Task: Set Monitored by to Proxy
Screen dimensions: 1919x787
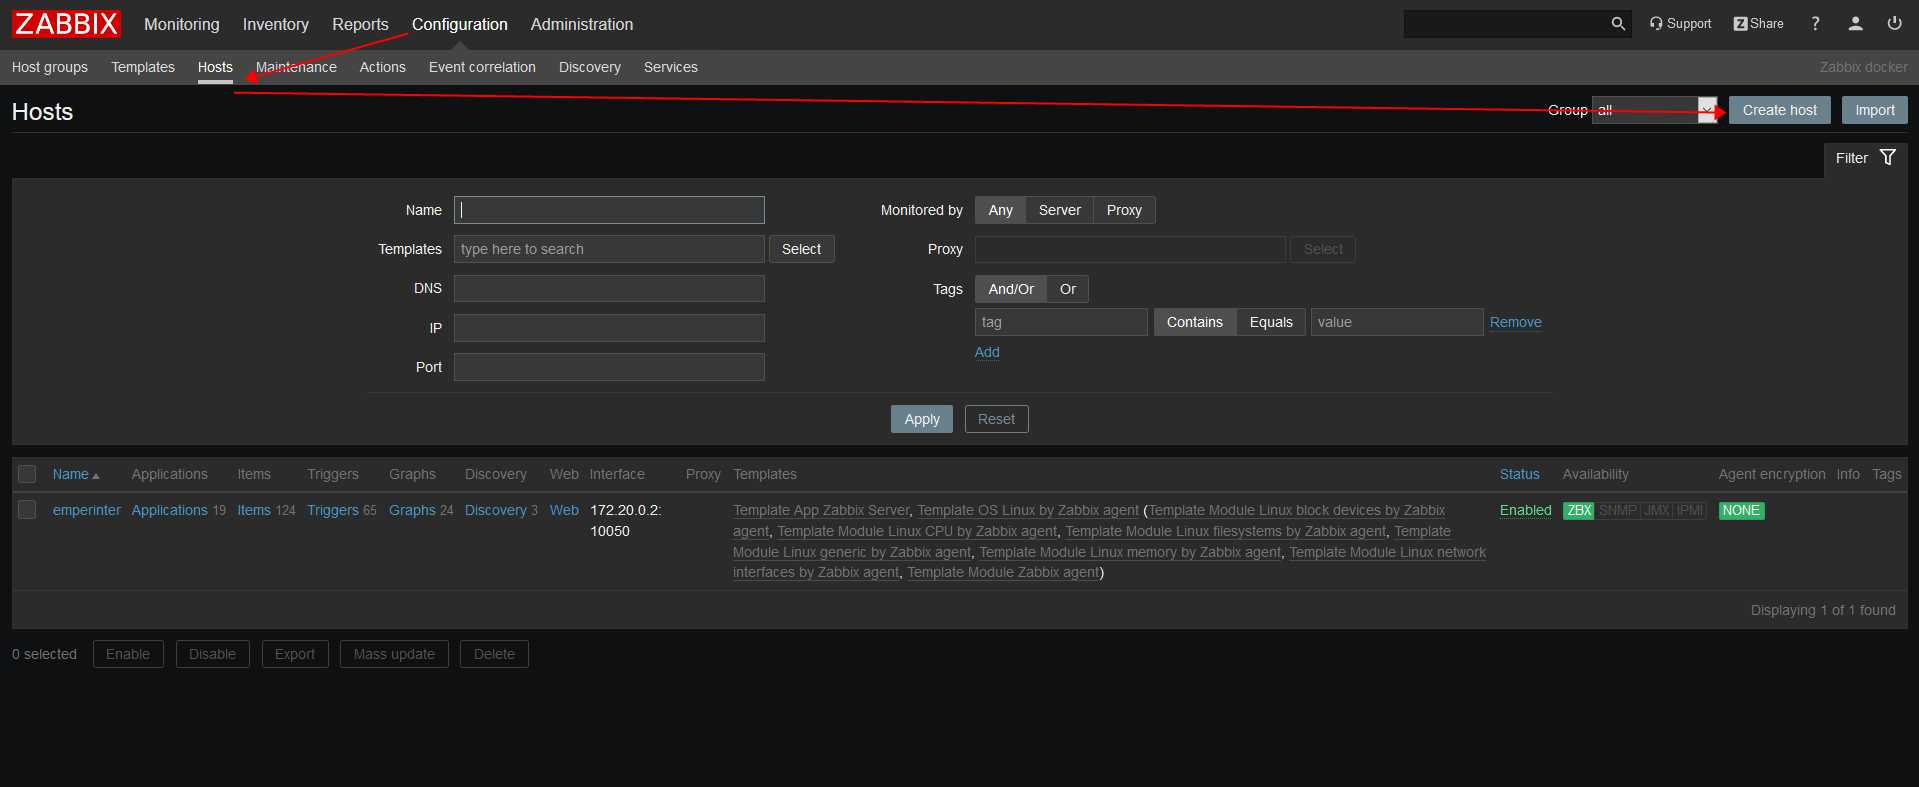Action: [1124, 210]
